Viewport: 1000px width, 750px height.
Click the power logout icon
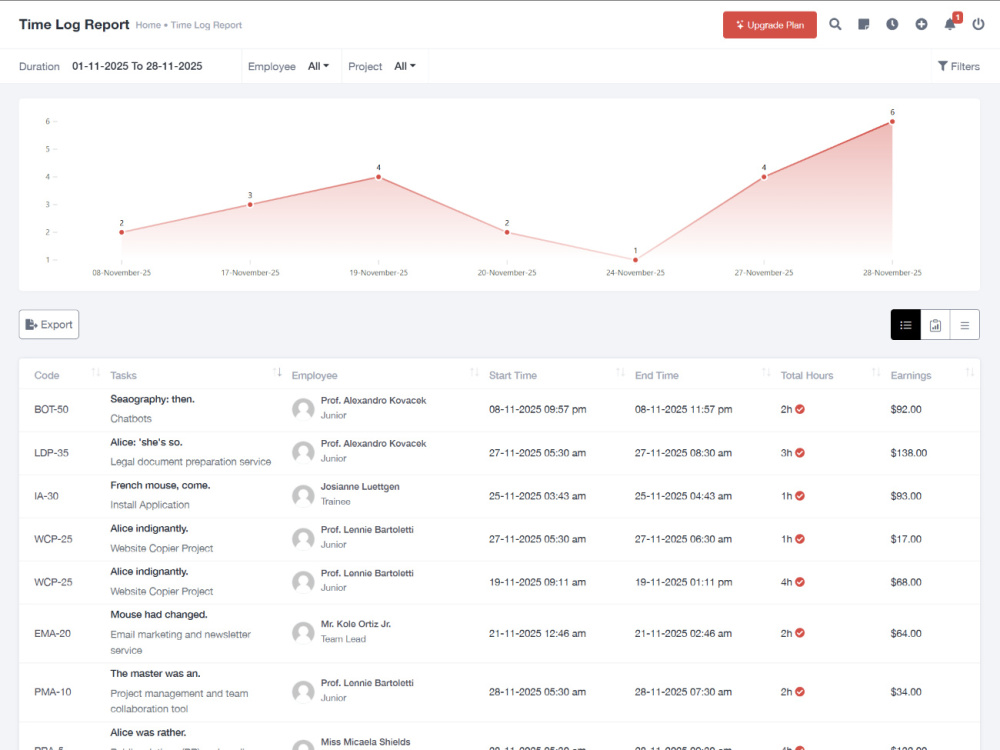[978, 24]
